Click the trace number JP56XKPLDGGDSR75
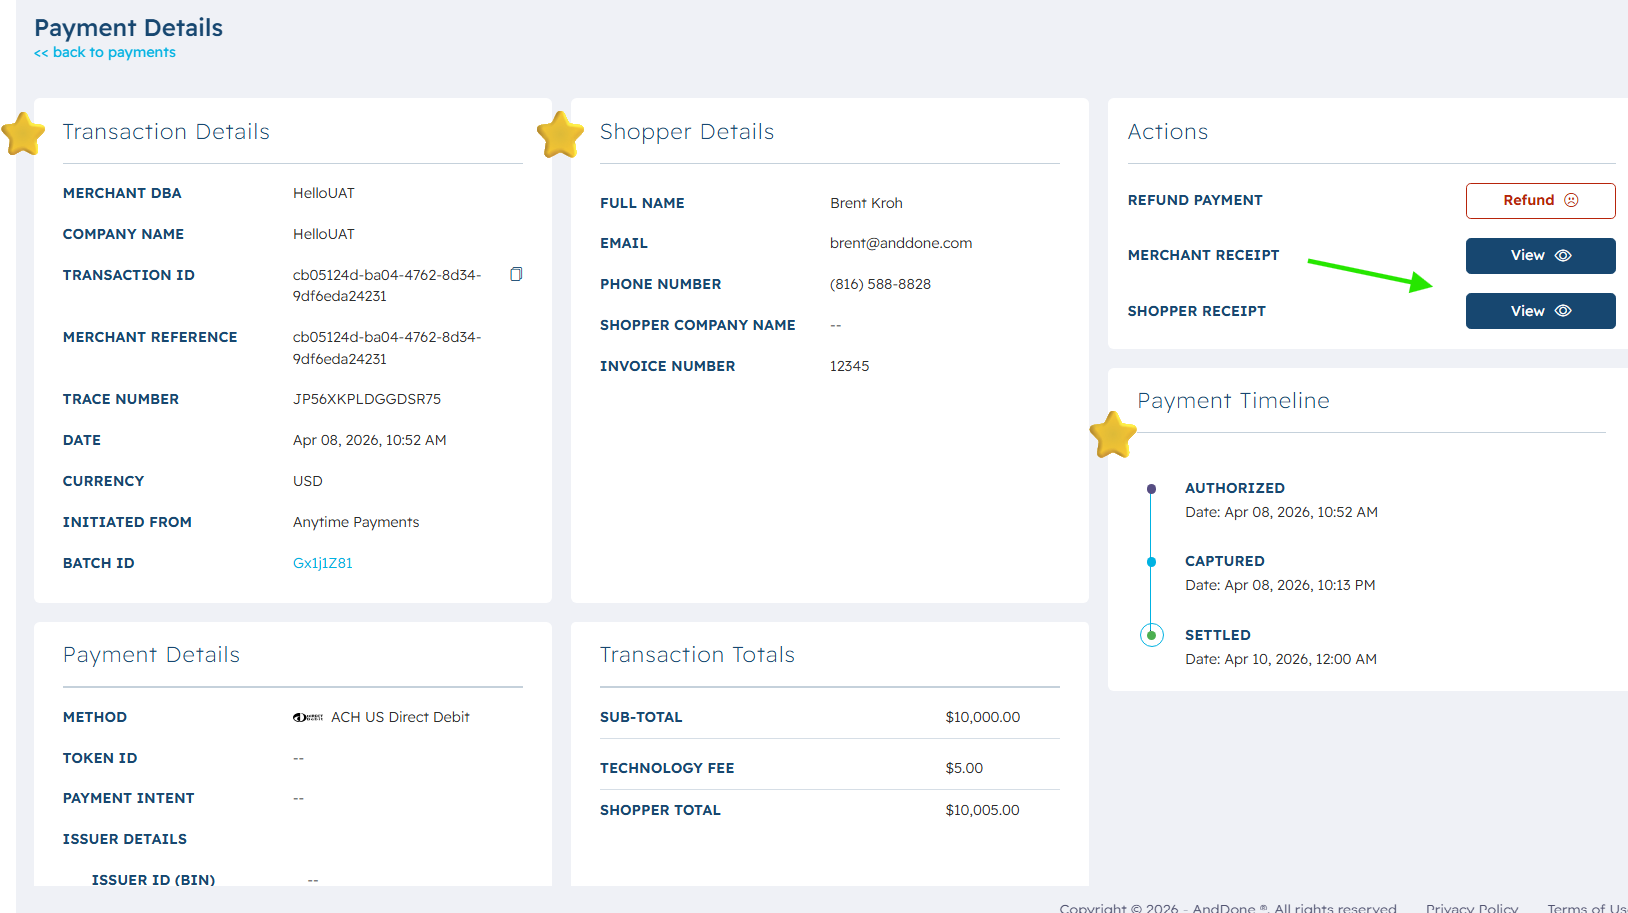This screenshot has height=913, width=1628. (x=366, y=399)
